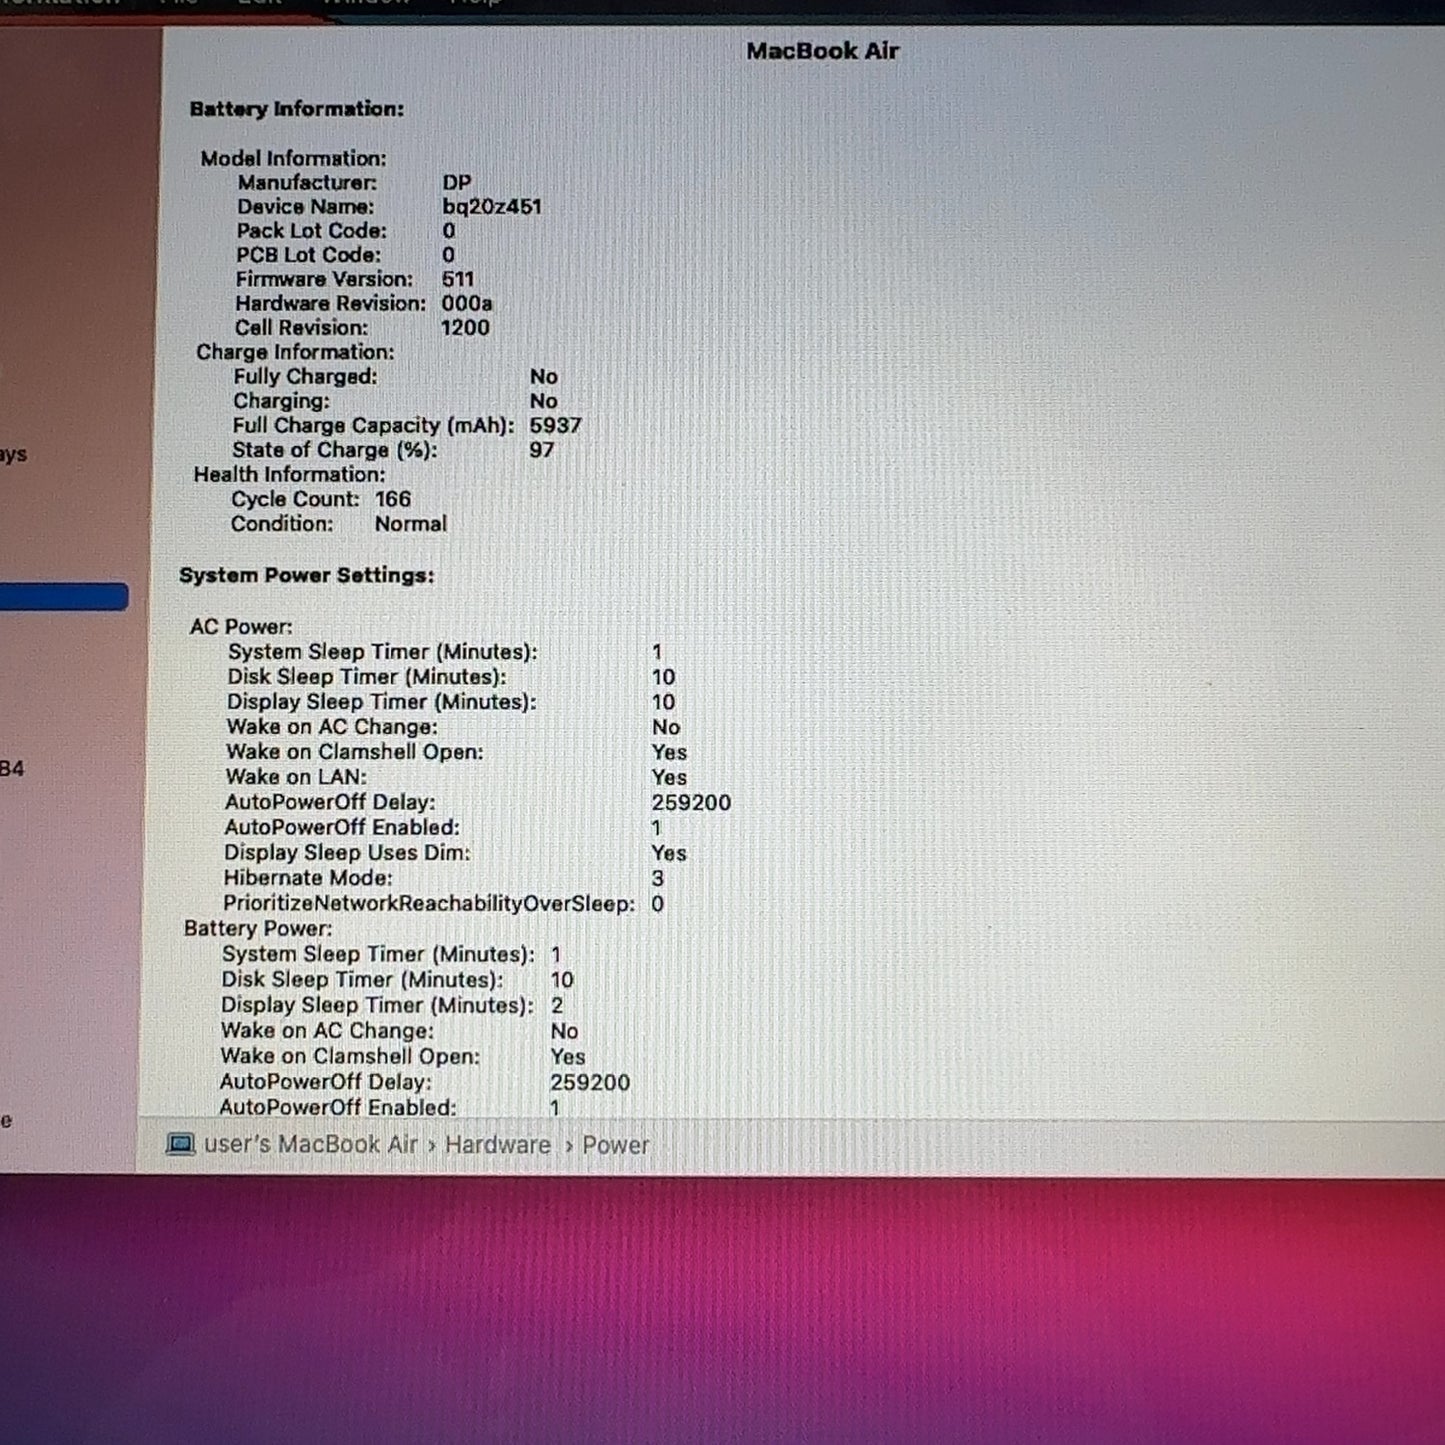Click the Cell Revision value "1200"
1445x1445 pixels.
(465, 328)
